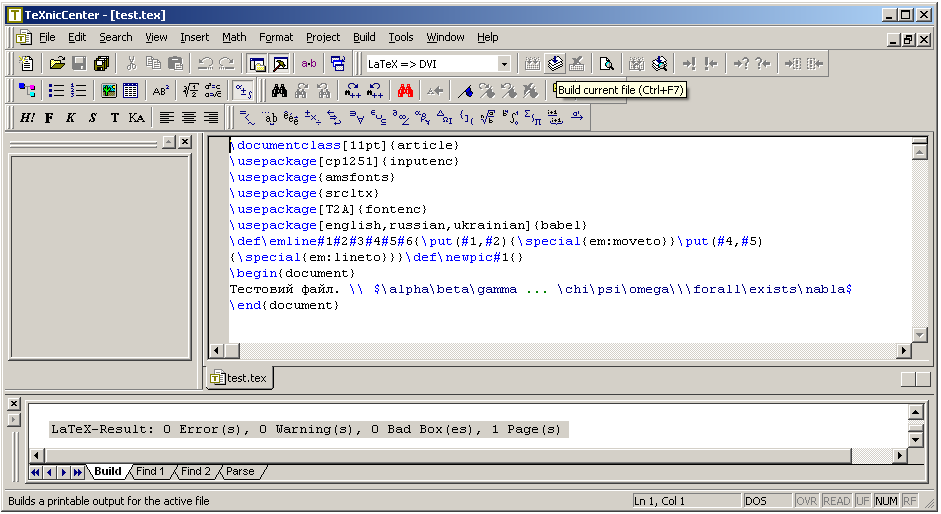This screenshot has width=941, height=514.
Task: Click the Build current file icon
Action: point(555,64)
